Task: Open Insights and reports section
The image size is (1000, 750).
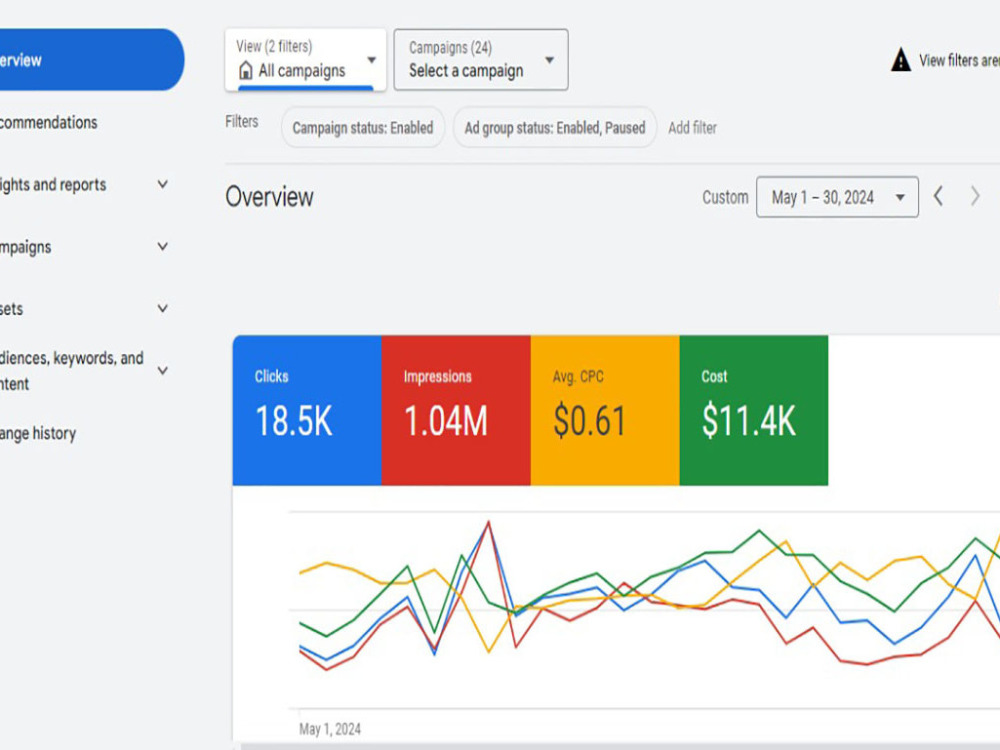Action: tap(53, 185)
